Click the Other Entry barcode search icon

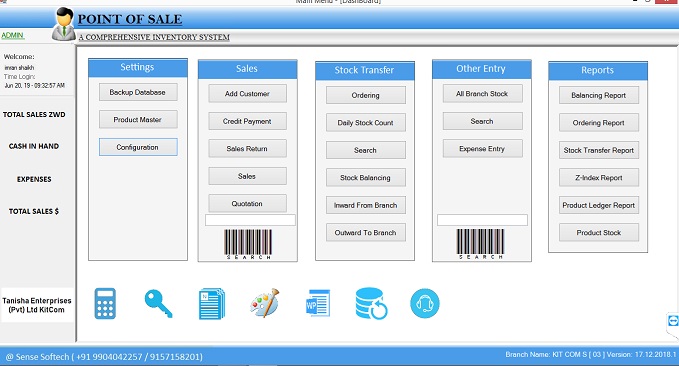(480, 244)
